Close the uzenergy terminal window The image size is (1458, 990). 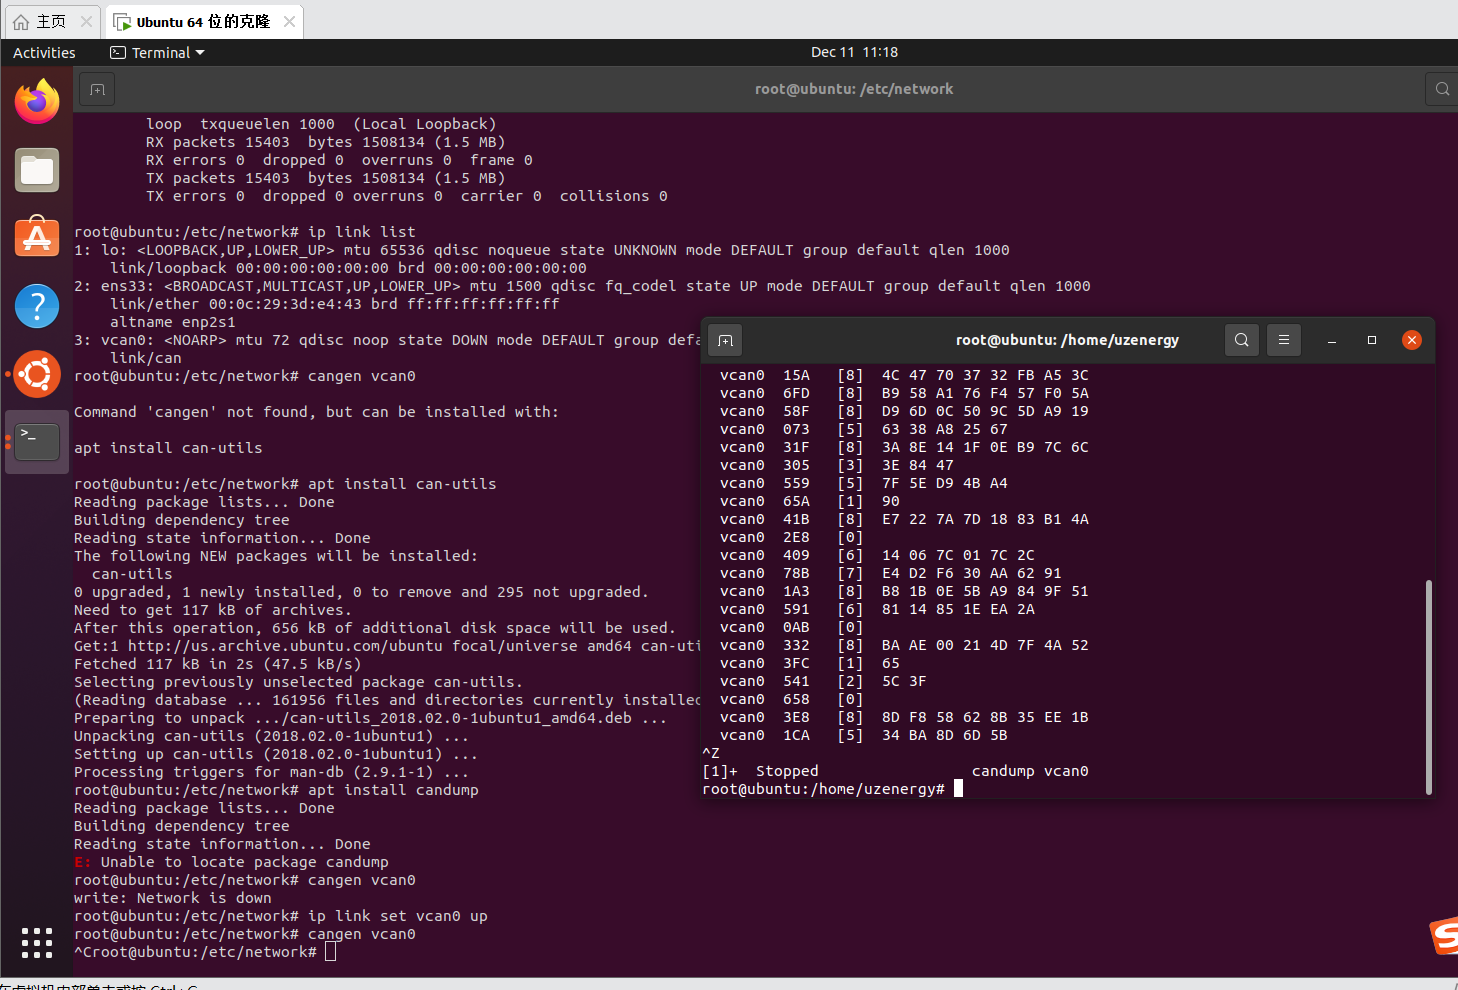(x=1412, y=340)
